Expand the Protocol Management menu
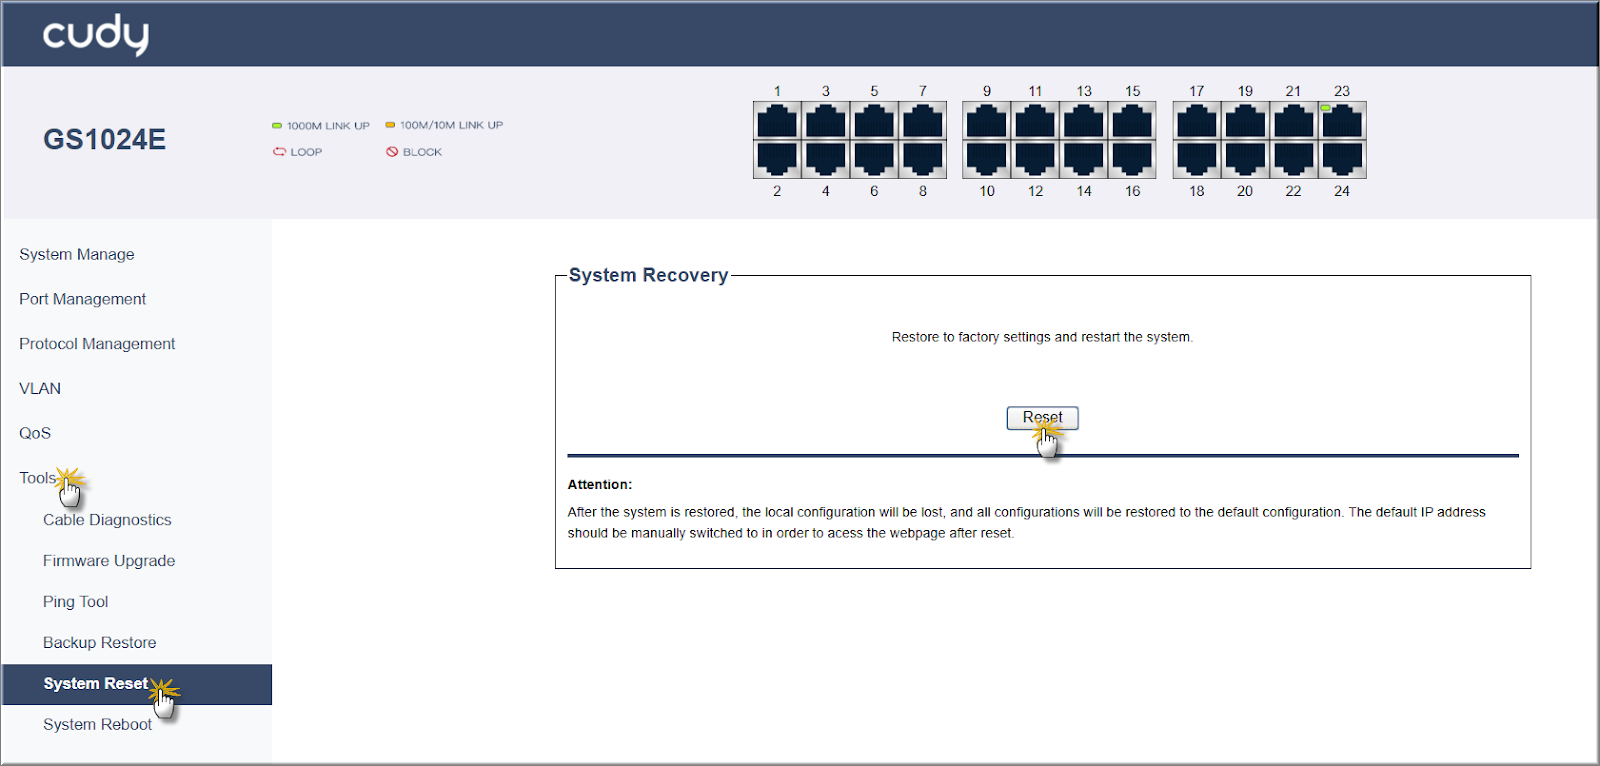This screenshot has width=1600, height=766. 97,344
